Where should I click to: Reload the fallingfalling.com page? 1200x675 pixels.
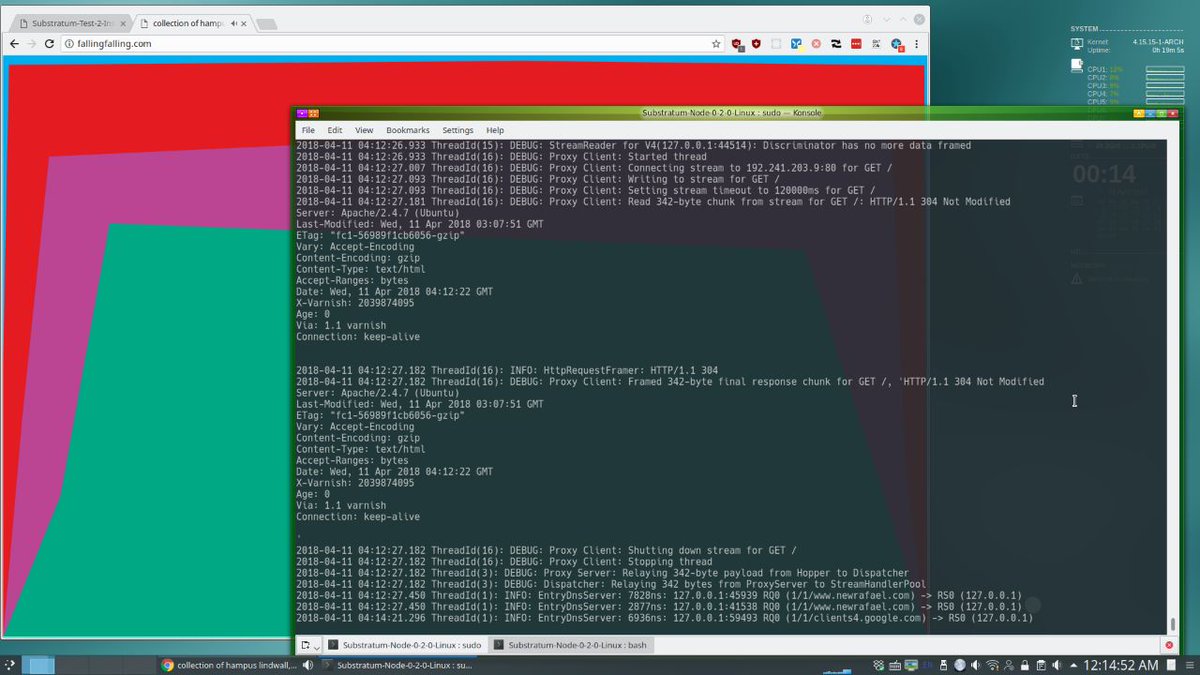click(x=49, y=44)
